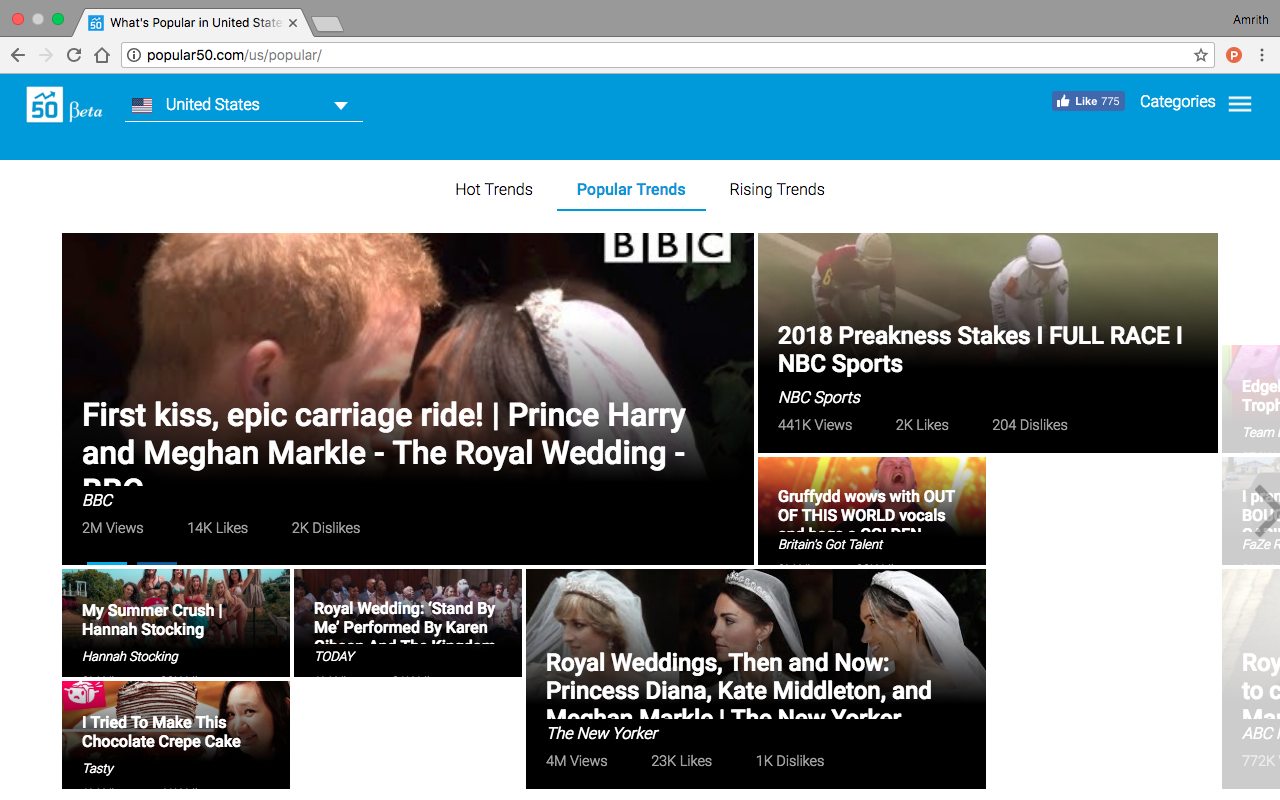Open a new browser tab
This screenshot has height=800, width=1280.
click(x=327, y=23)
